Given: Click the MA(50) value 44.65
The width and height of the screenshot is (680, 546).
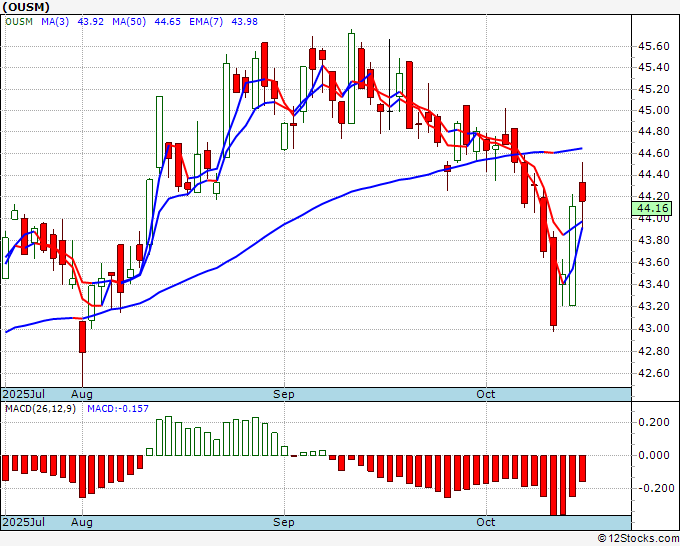Looking at the screenshot, I should [x=167, y=22].
